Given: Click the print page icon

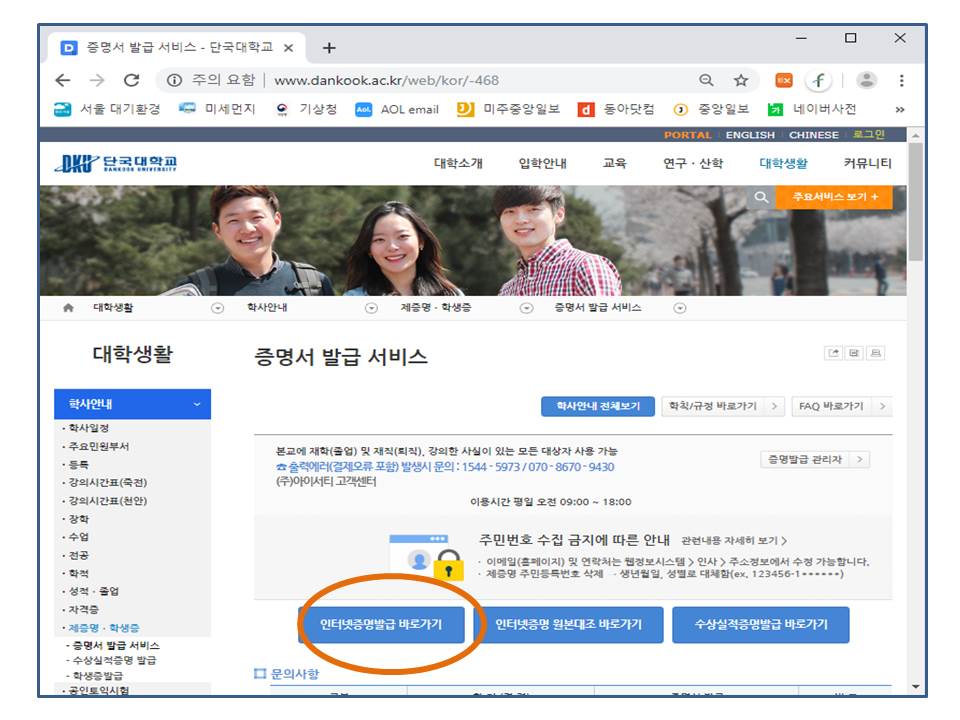Looking at the screenshot, I should (877, 354).
